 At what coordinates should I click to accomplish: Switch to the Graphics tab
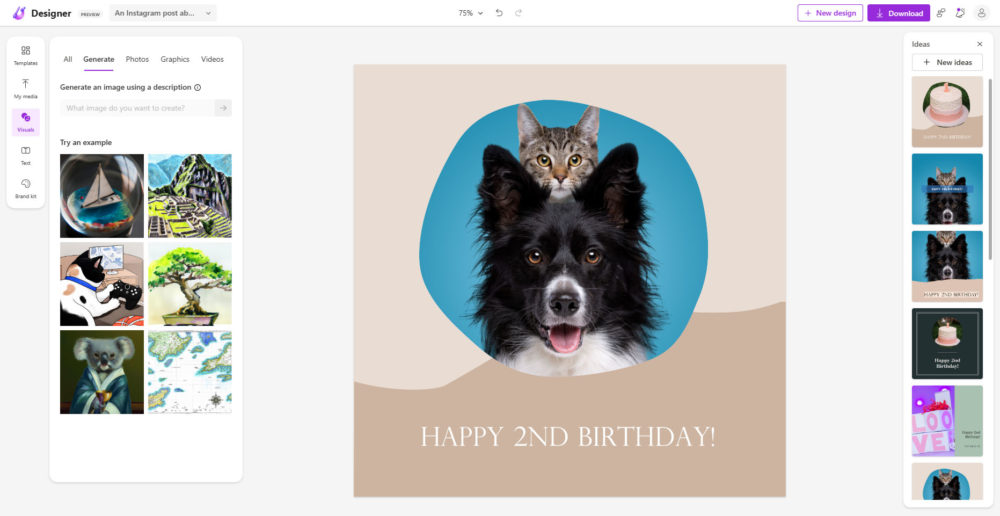[x=175, y=59]
